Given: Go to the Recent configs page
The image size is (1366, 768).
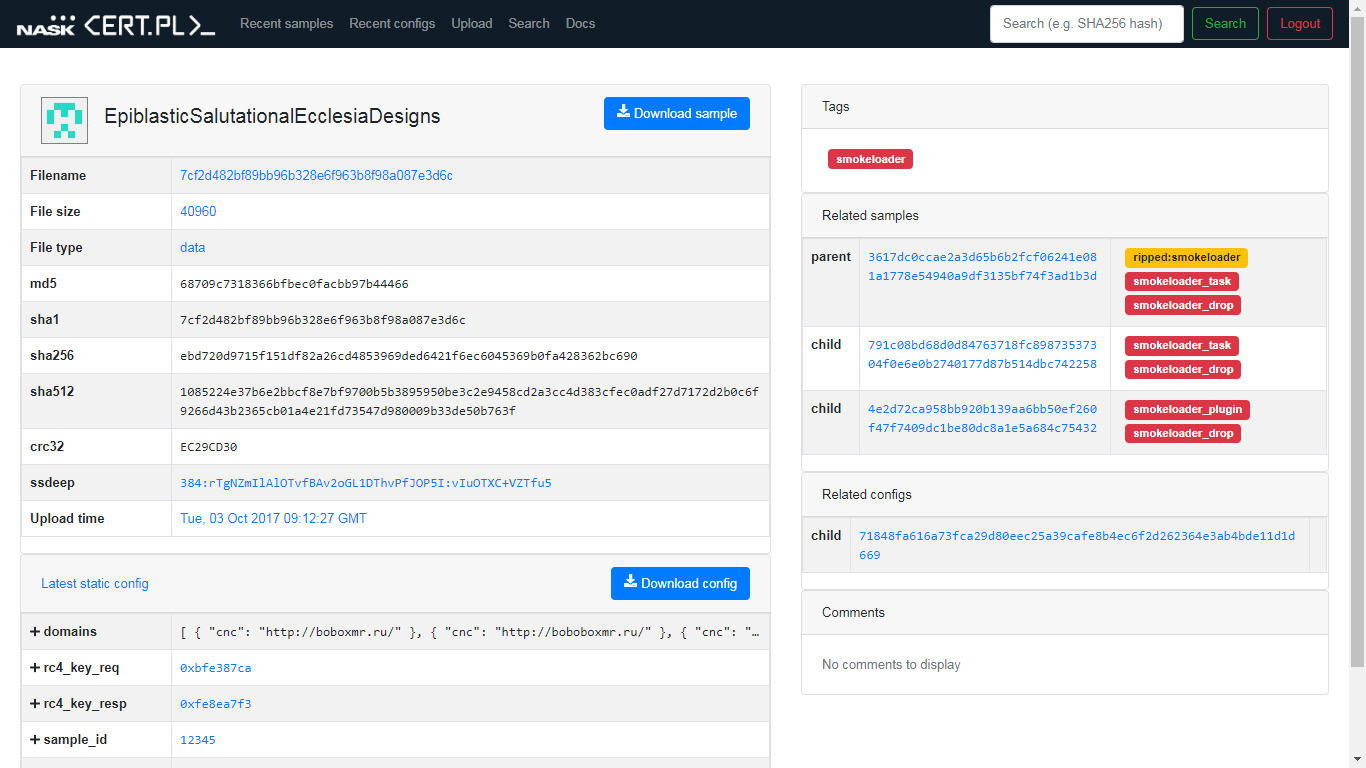Looking at the screenshot, I should click(x=392, y=23).
